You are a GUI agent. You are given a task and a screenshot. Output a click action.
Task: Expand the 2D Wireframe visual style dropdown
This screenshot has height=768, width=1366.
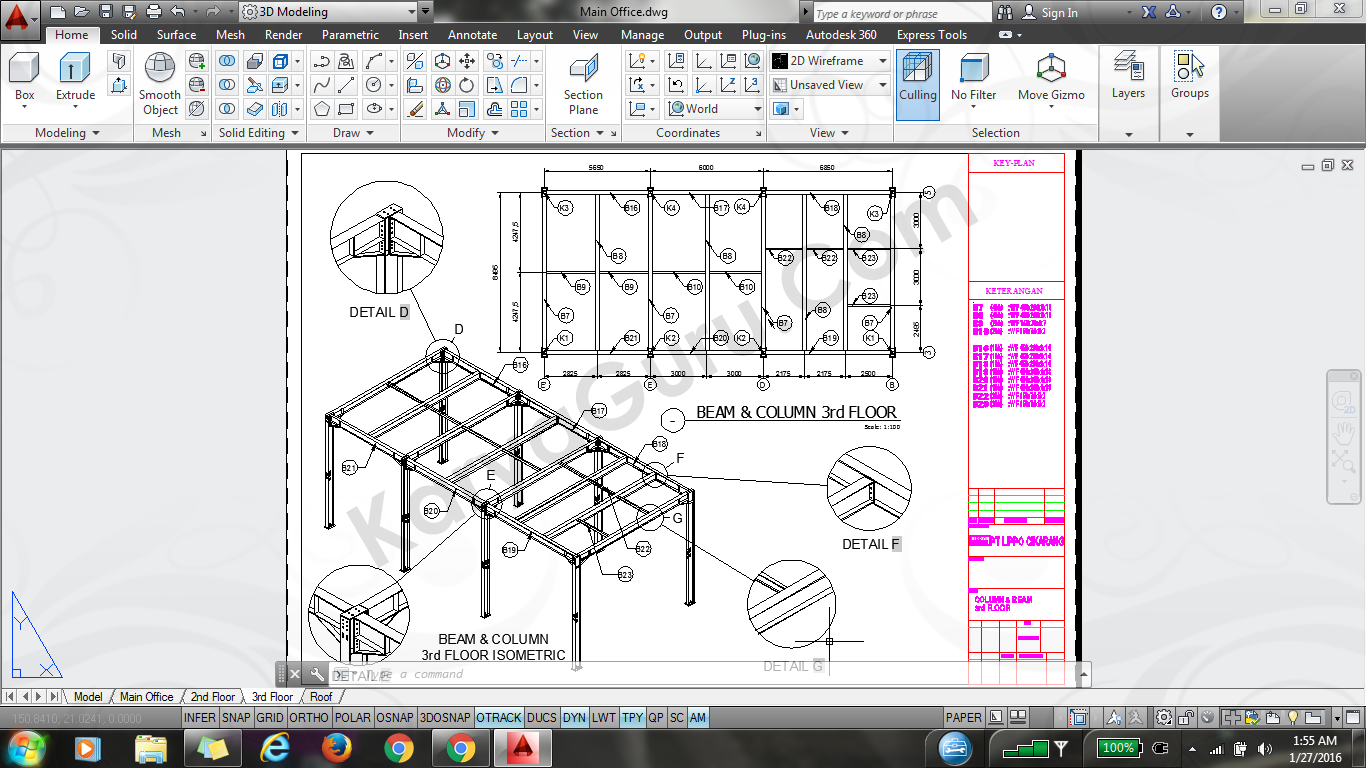point(829,61)
